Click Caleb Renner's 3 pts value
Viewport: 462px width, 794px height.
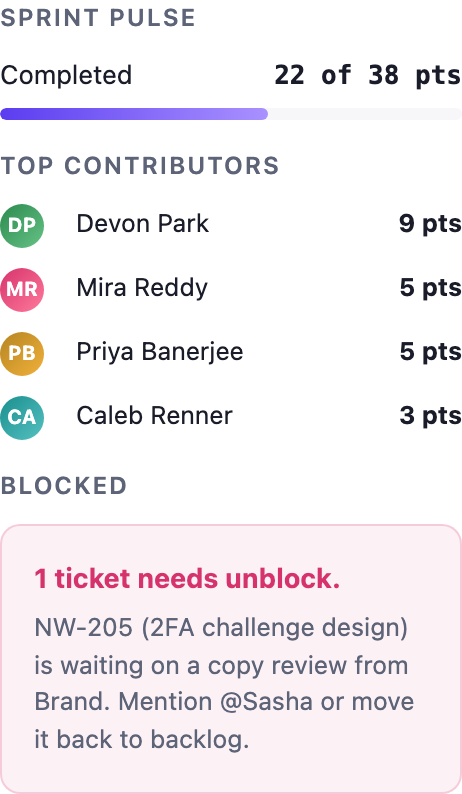430,416
